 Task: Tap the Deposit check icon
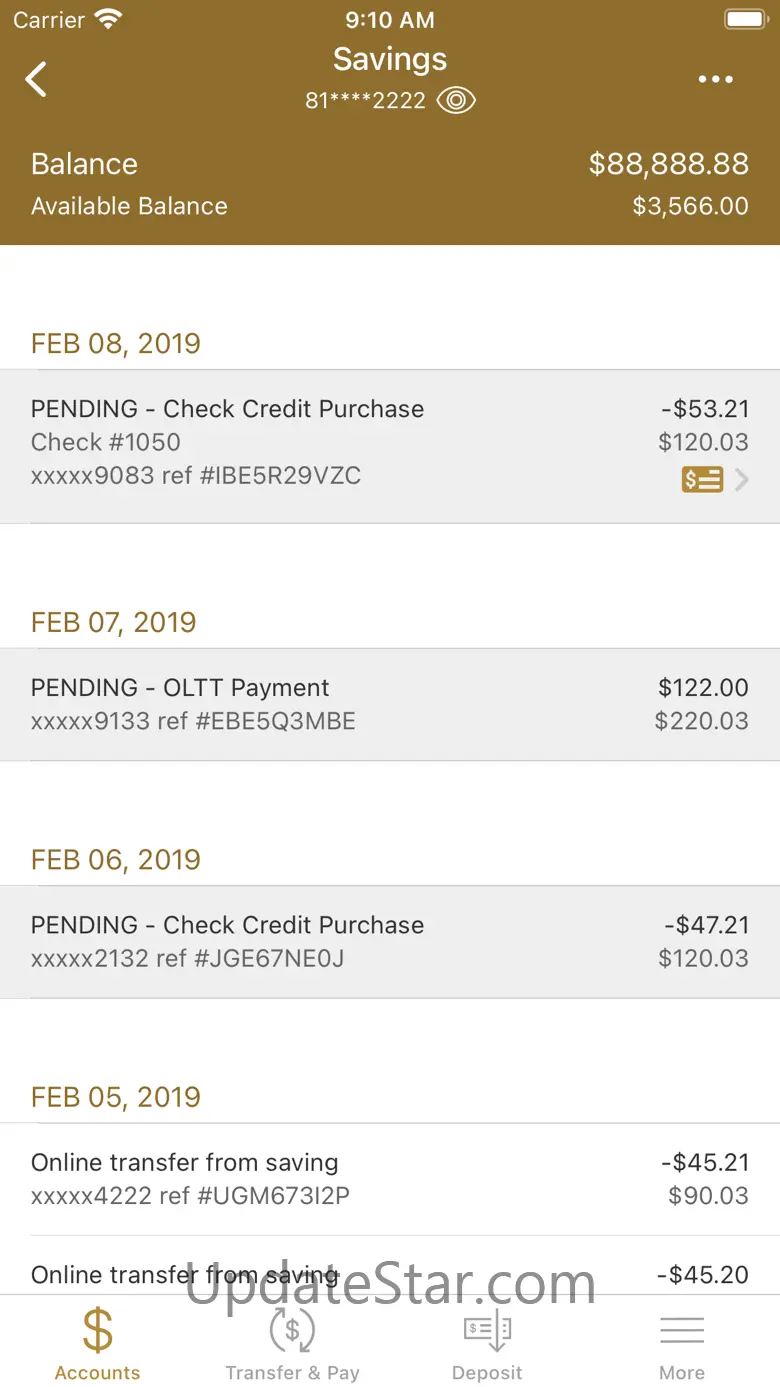click(487, 1331)
